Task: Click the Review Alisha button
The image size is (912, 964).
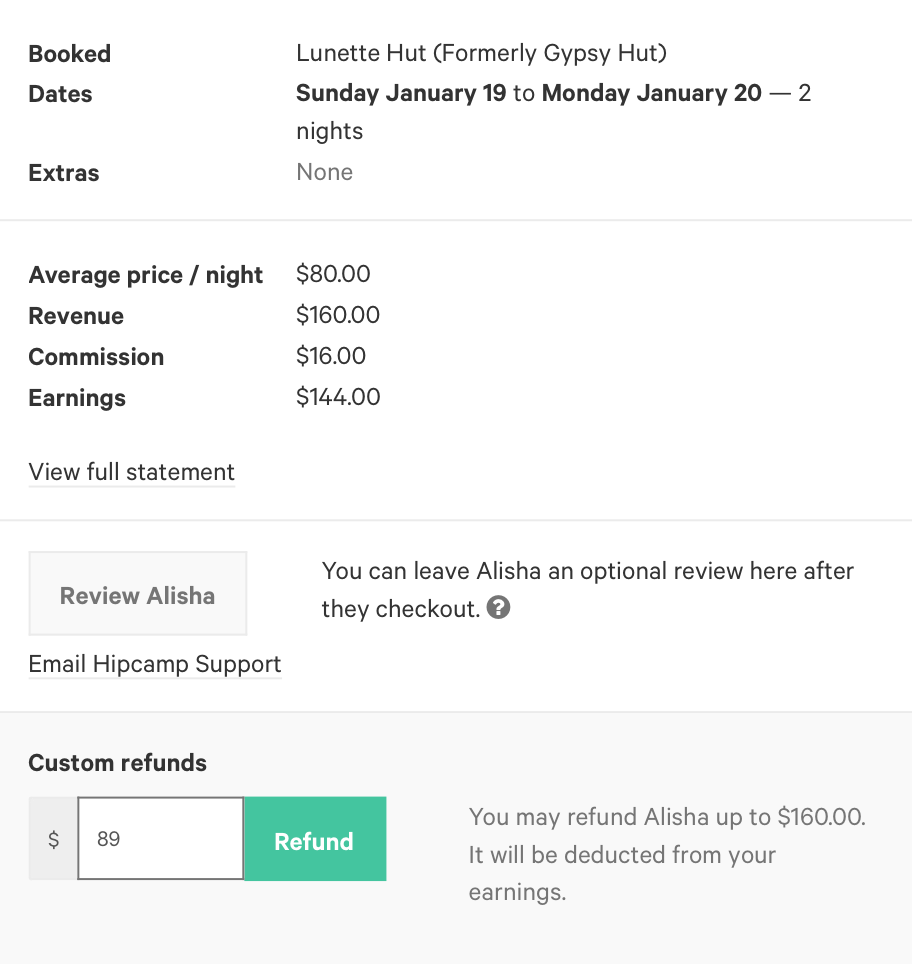Action: click(x=138, y=593)
